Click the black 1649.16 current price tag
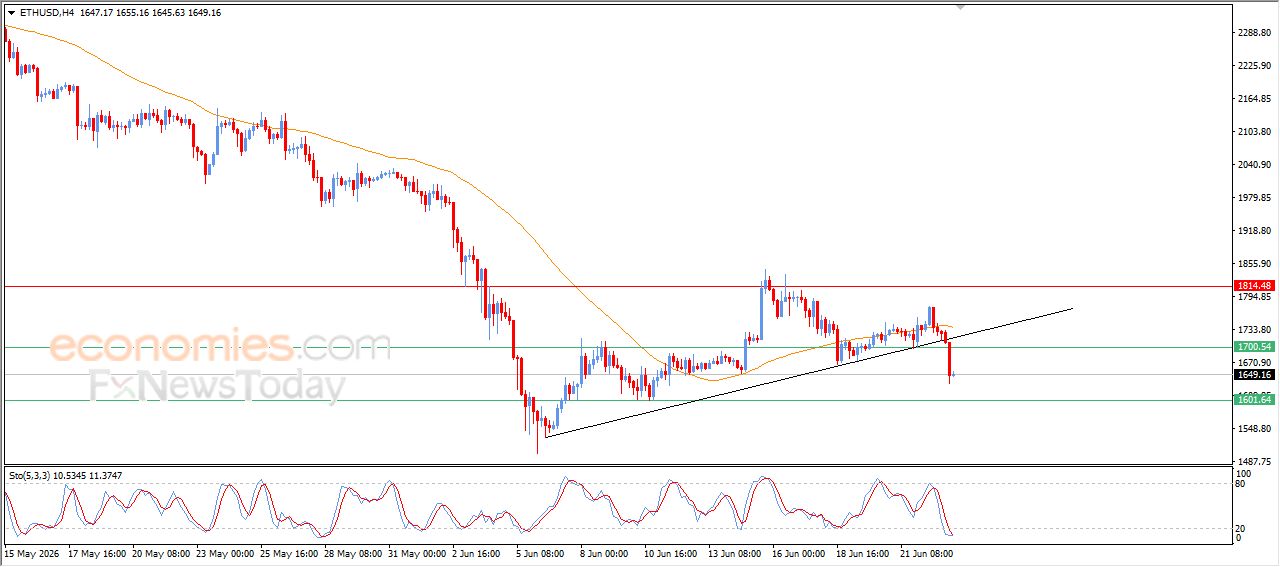This screenshot has height=567, width=1280. coord(1254,375)
